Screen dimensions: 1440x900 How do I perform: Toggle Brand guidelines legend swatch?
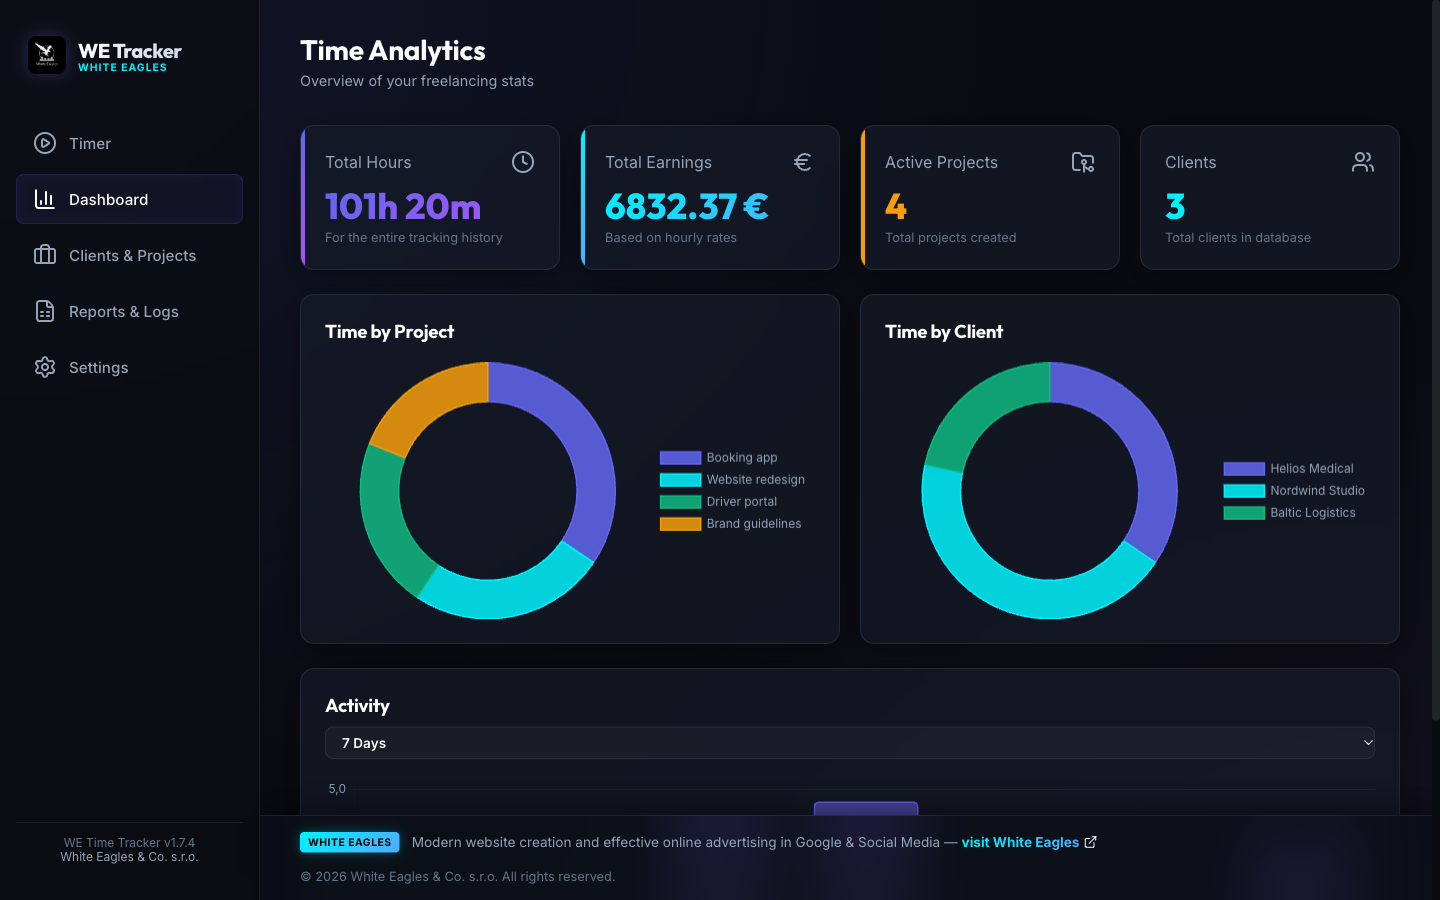(680, 524)
